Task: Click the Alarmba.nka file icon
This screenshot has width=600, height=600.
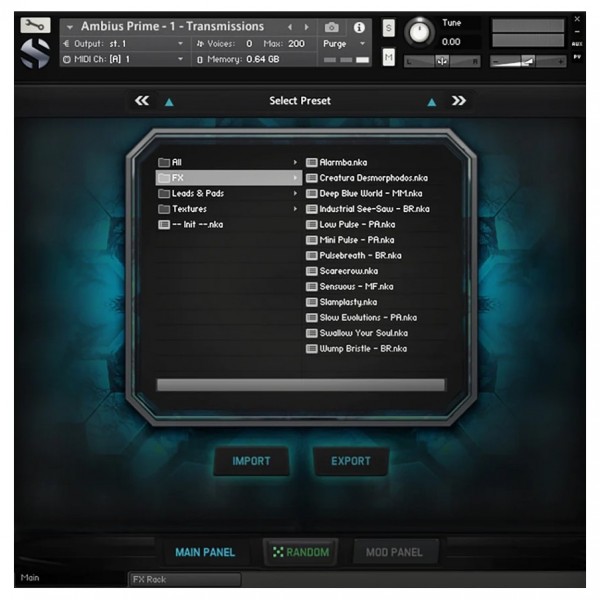Action: (311, 162)
